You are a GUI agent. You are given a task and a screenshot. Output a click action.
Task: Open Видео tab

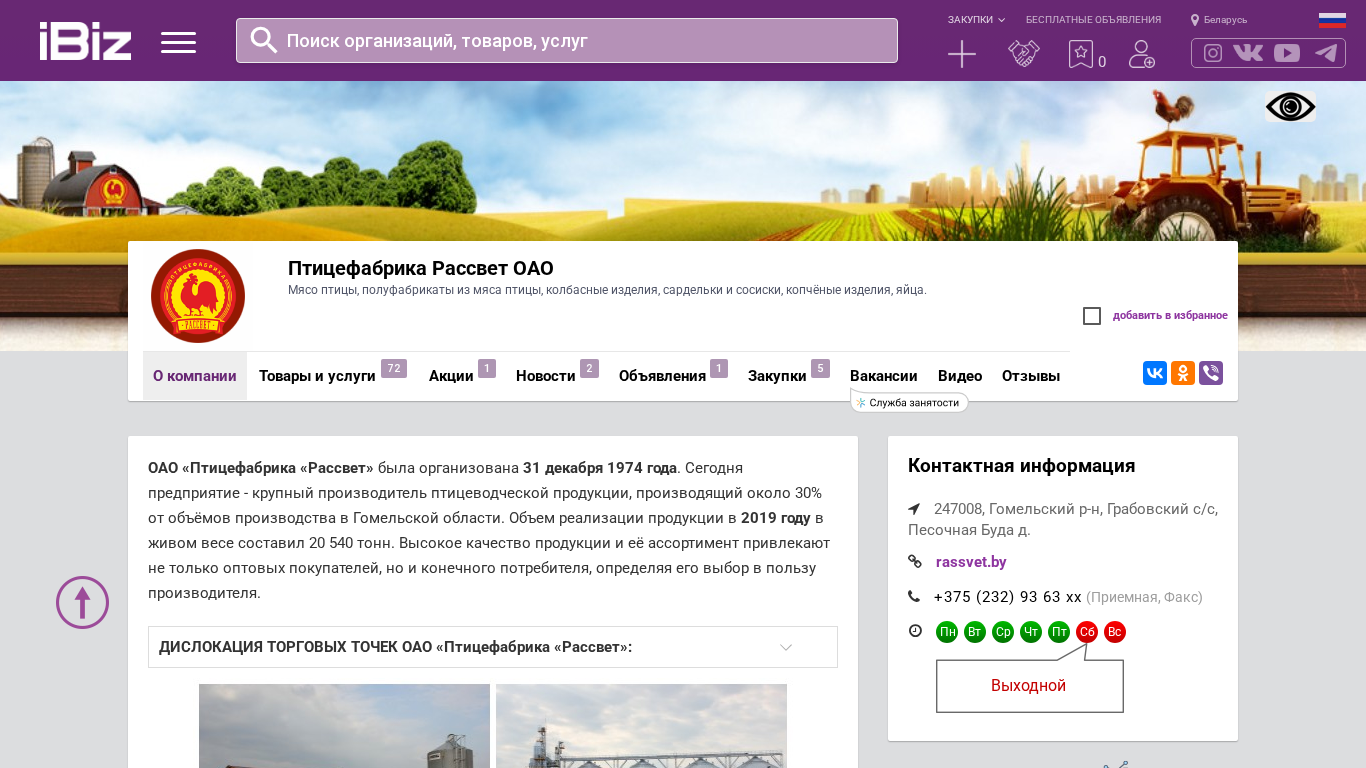click(960, 376)
